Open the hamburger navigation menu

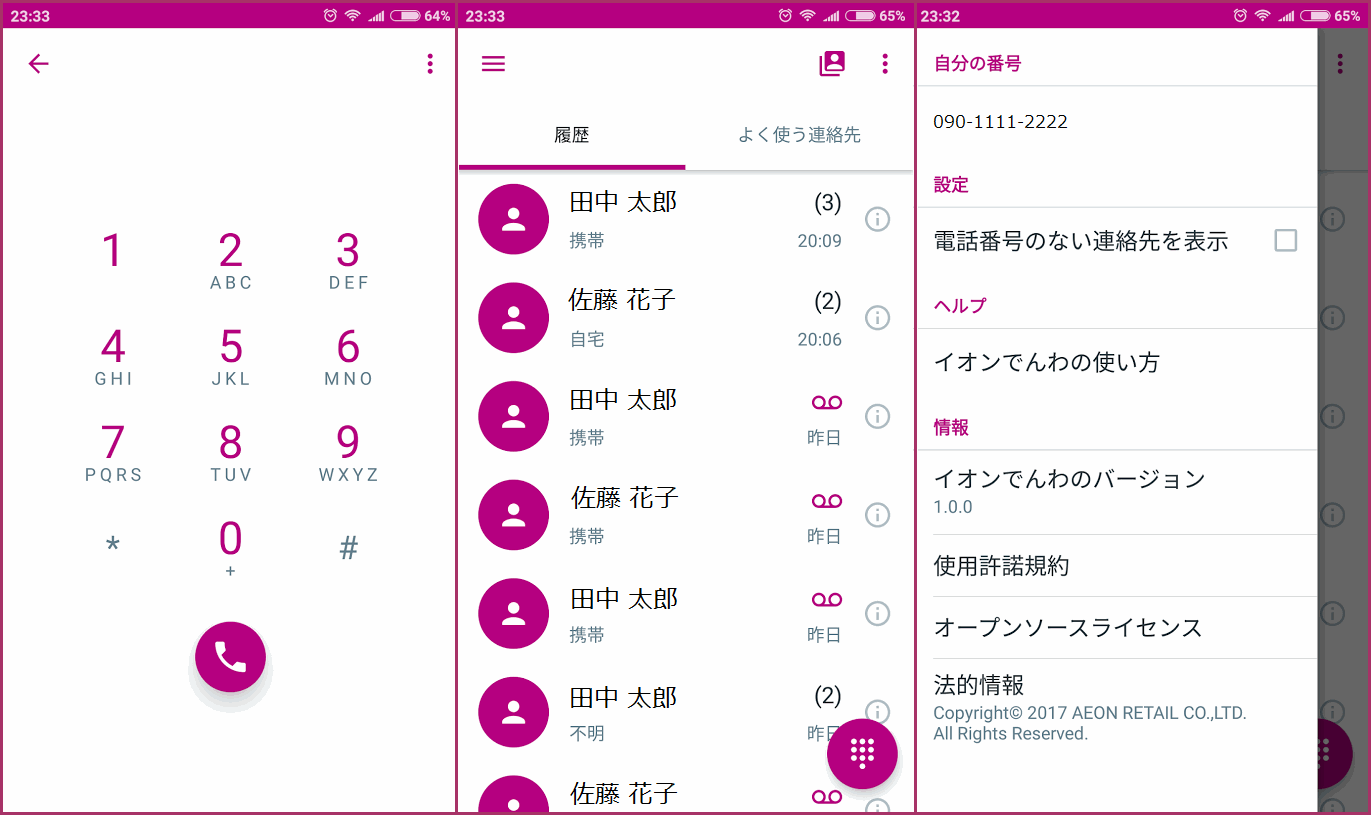[493, 64]
